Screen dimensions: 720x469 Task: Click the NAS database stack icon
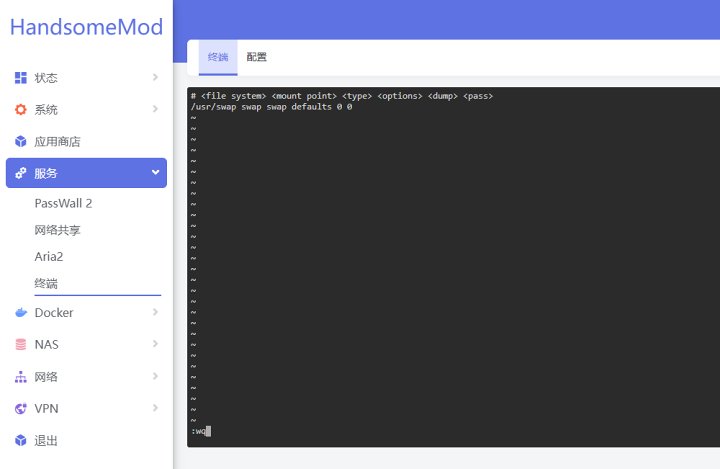point(21,345)
